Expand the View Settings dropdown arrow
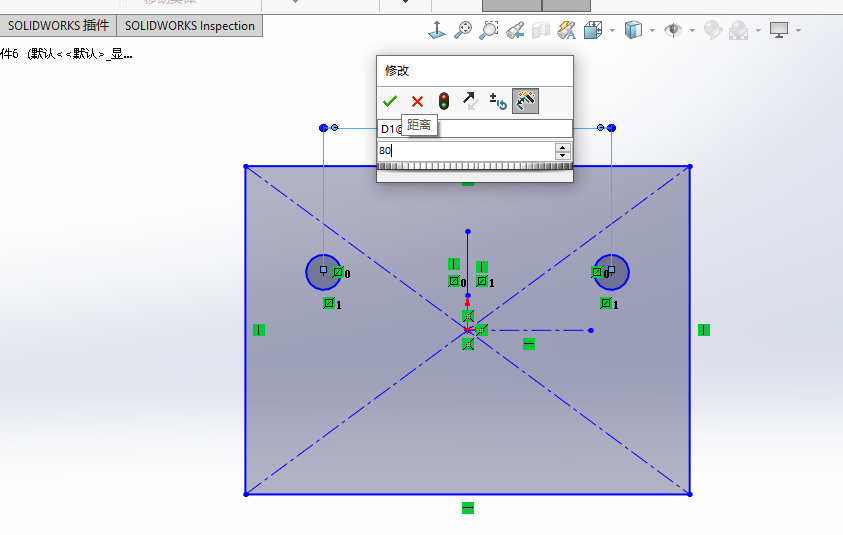Screen dimensions: 843x535 pos(798,30)
